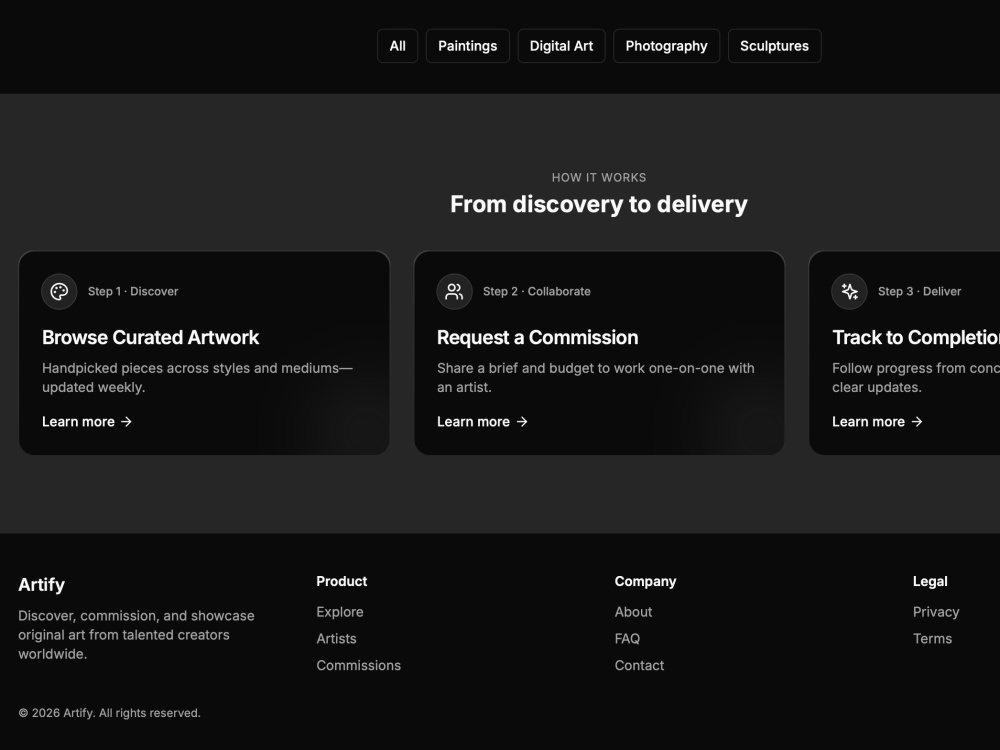Open the Commissions footer link
Screen dimensions: 1000x750
point(358,665)
